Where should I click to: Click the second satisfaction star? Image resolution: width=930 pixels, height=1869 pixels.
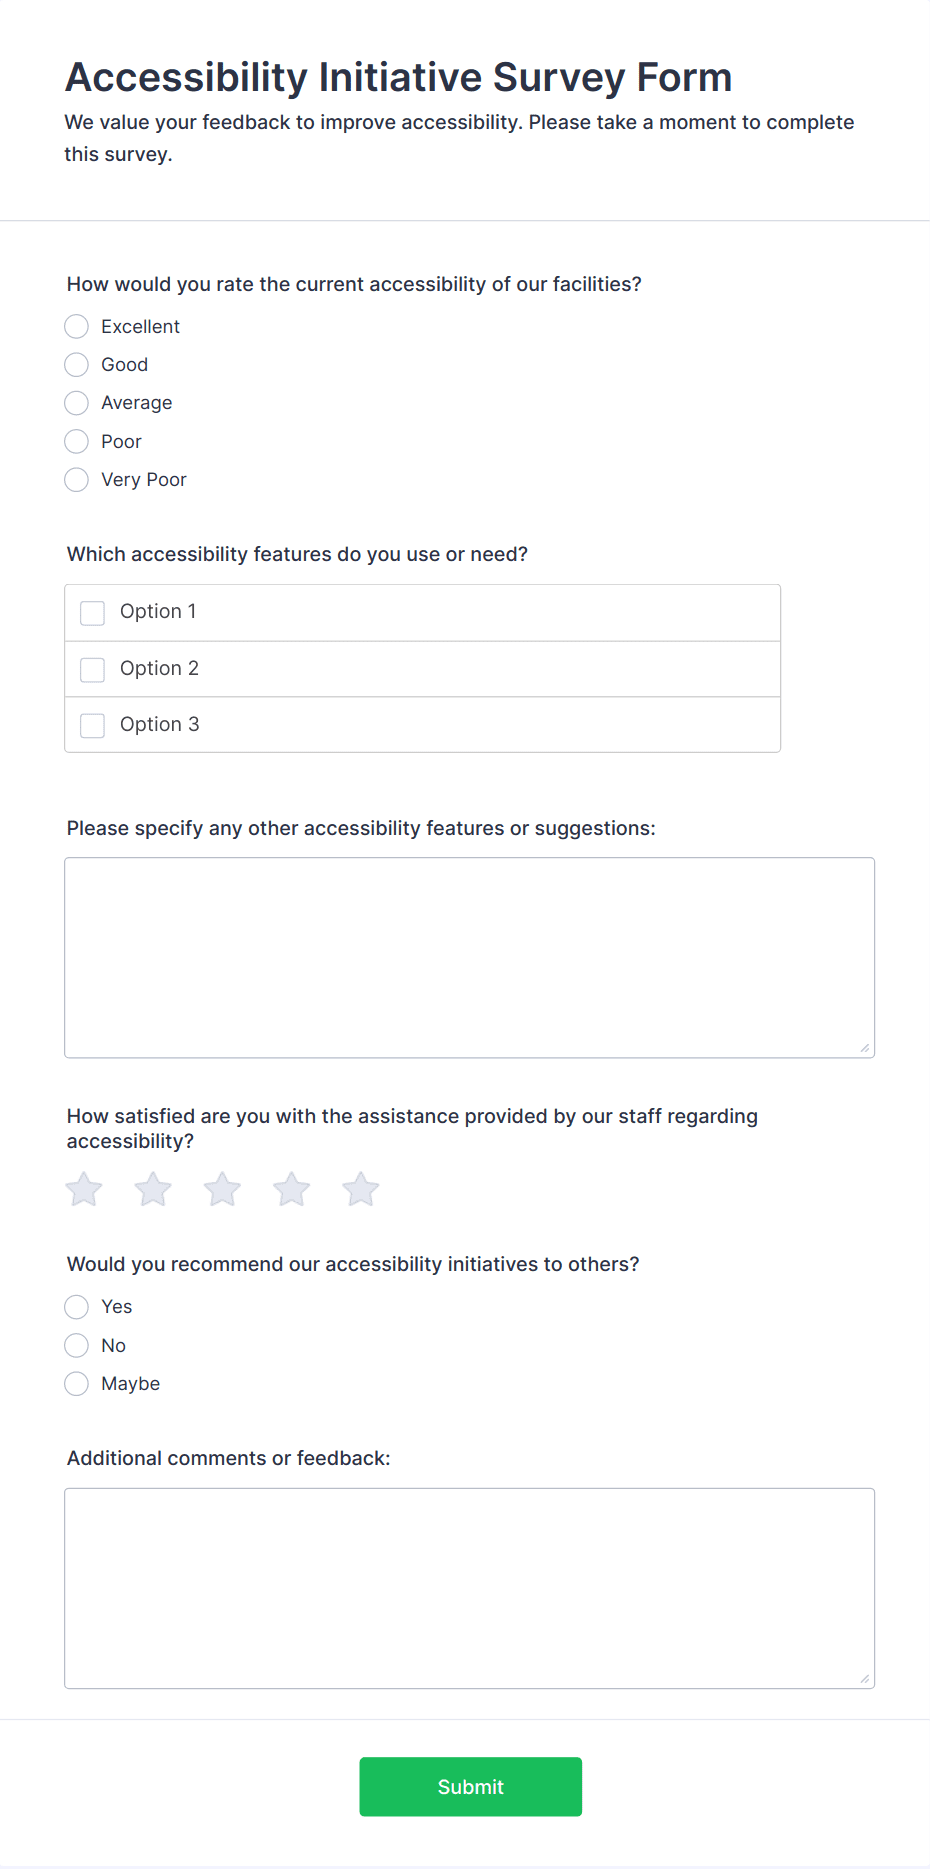(x=153, y=1190)
